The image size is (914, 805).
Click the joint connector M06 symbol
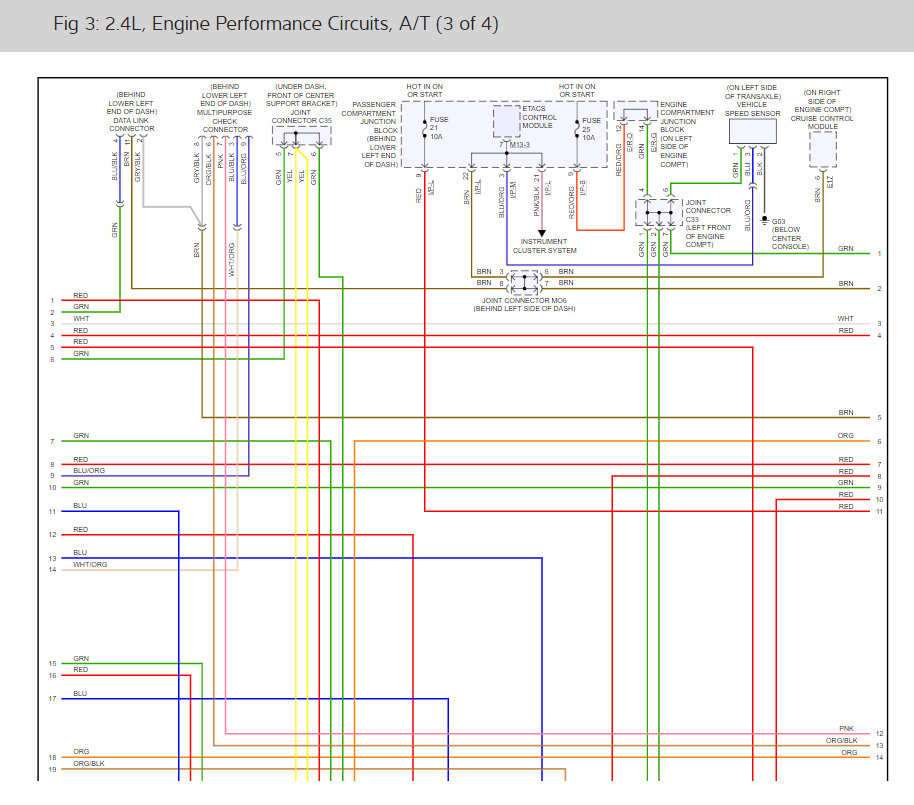tap(524, 283)
